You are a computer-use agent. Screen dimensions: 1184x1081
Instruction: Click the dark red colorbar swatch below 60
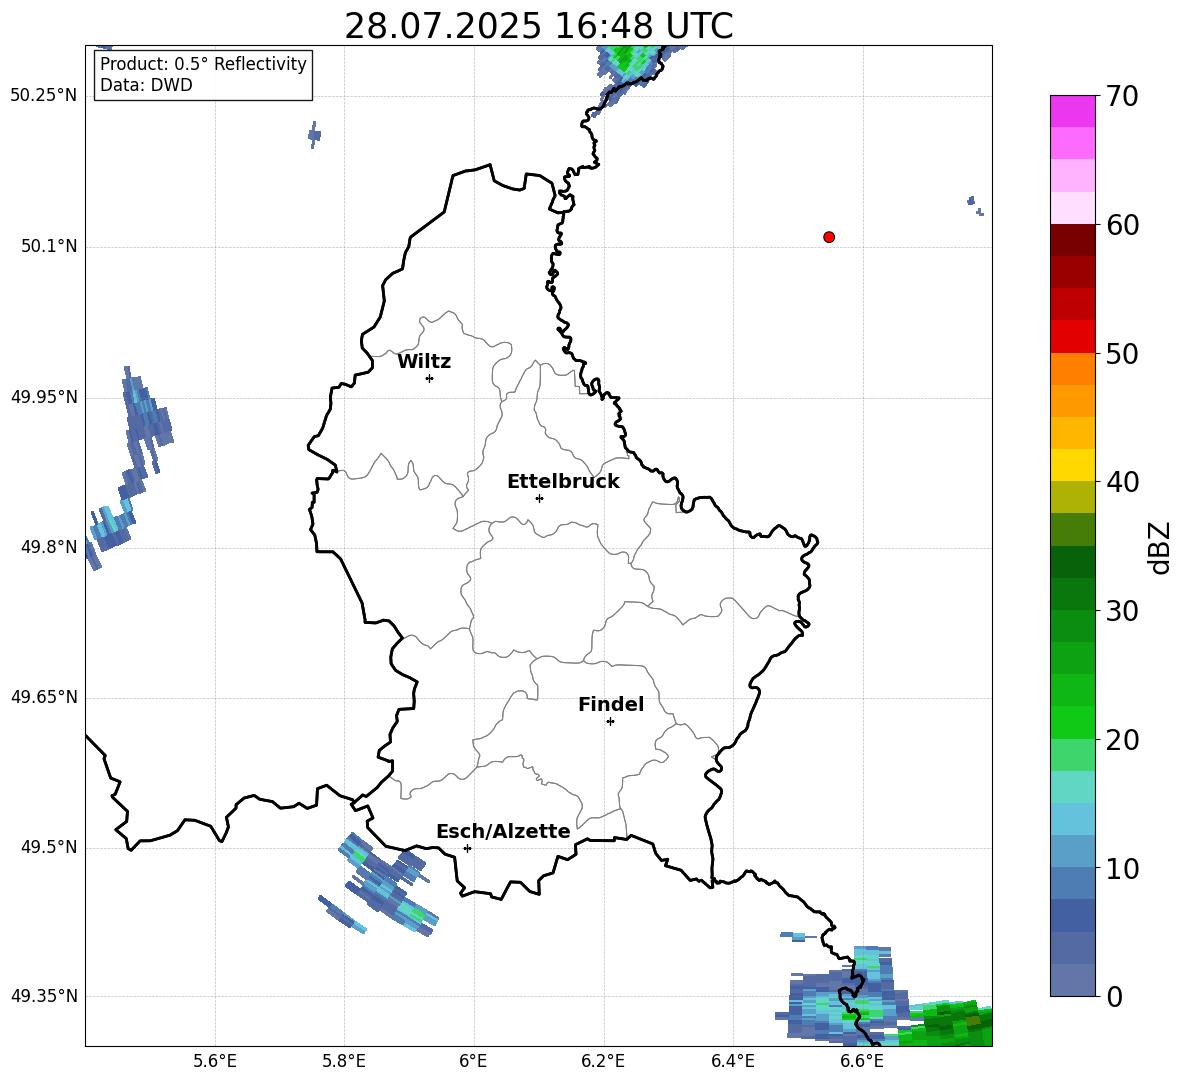[x=1072, y=241]
